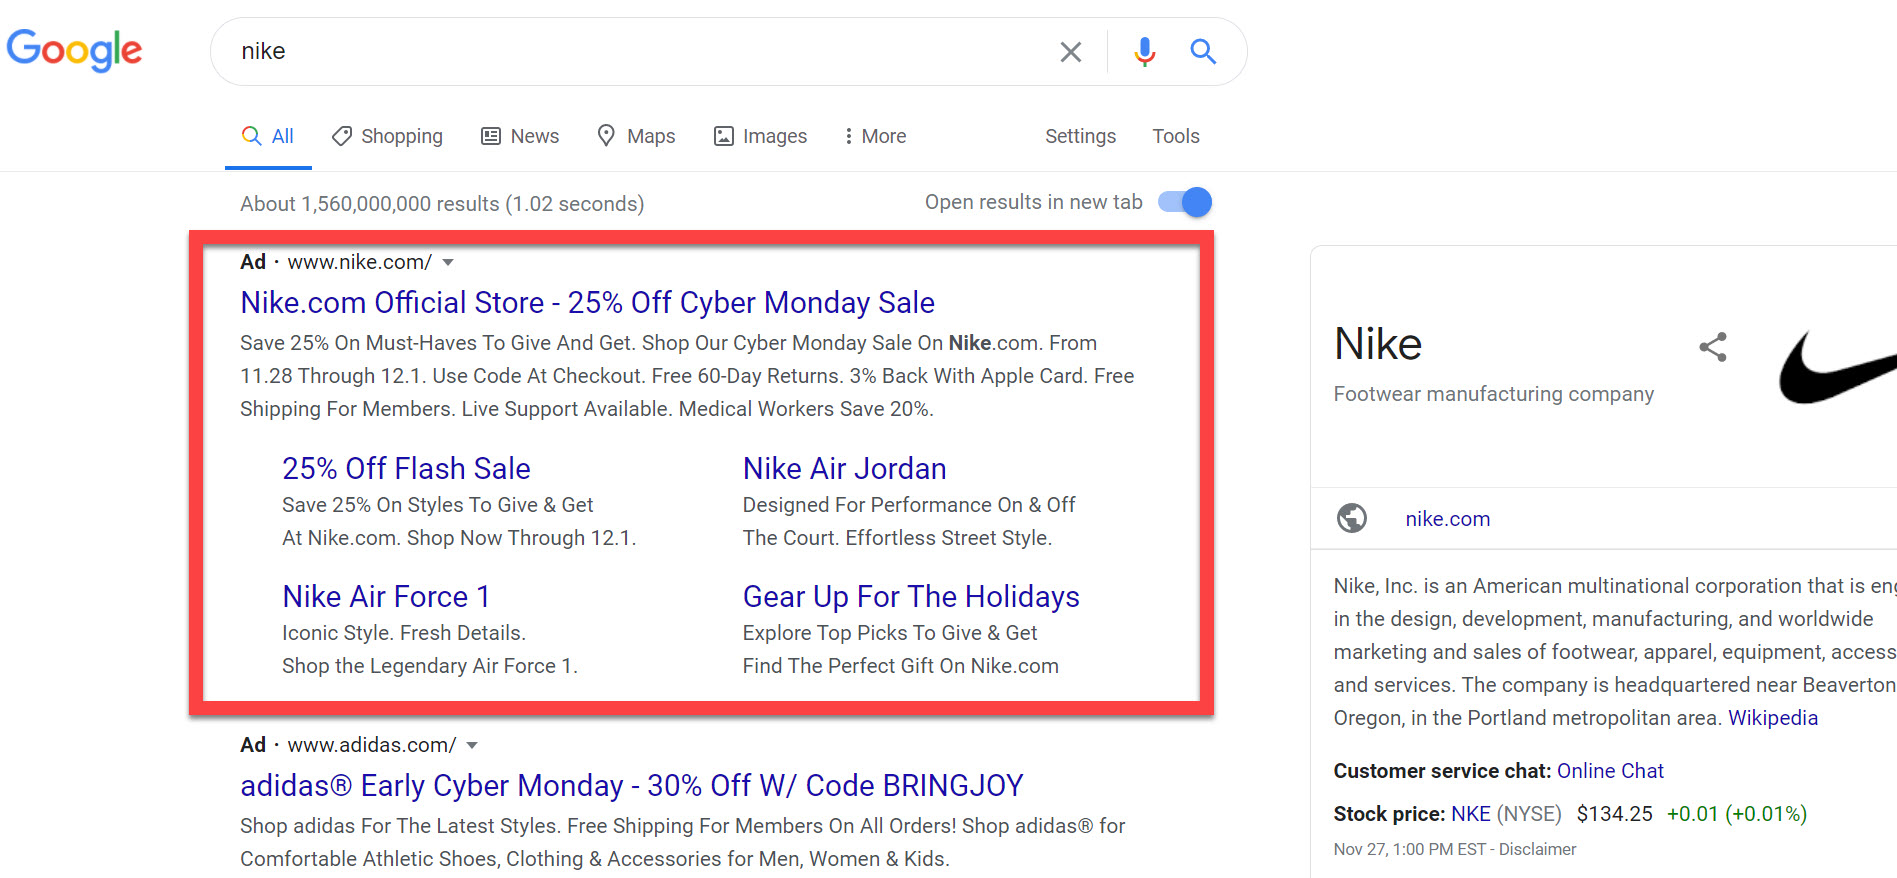Switch to the News tab
This screenshot has width=1897, height=878.
[x=521, y=136]
